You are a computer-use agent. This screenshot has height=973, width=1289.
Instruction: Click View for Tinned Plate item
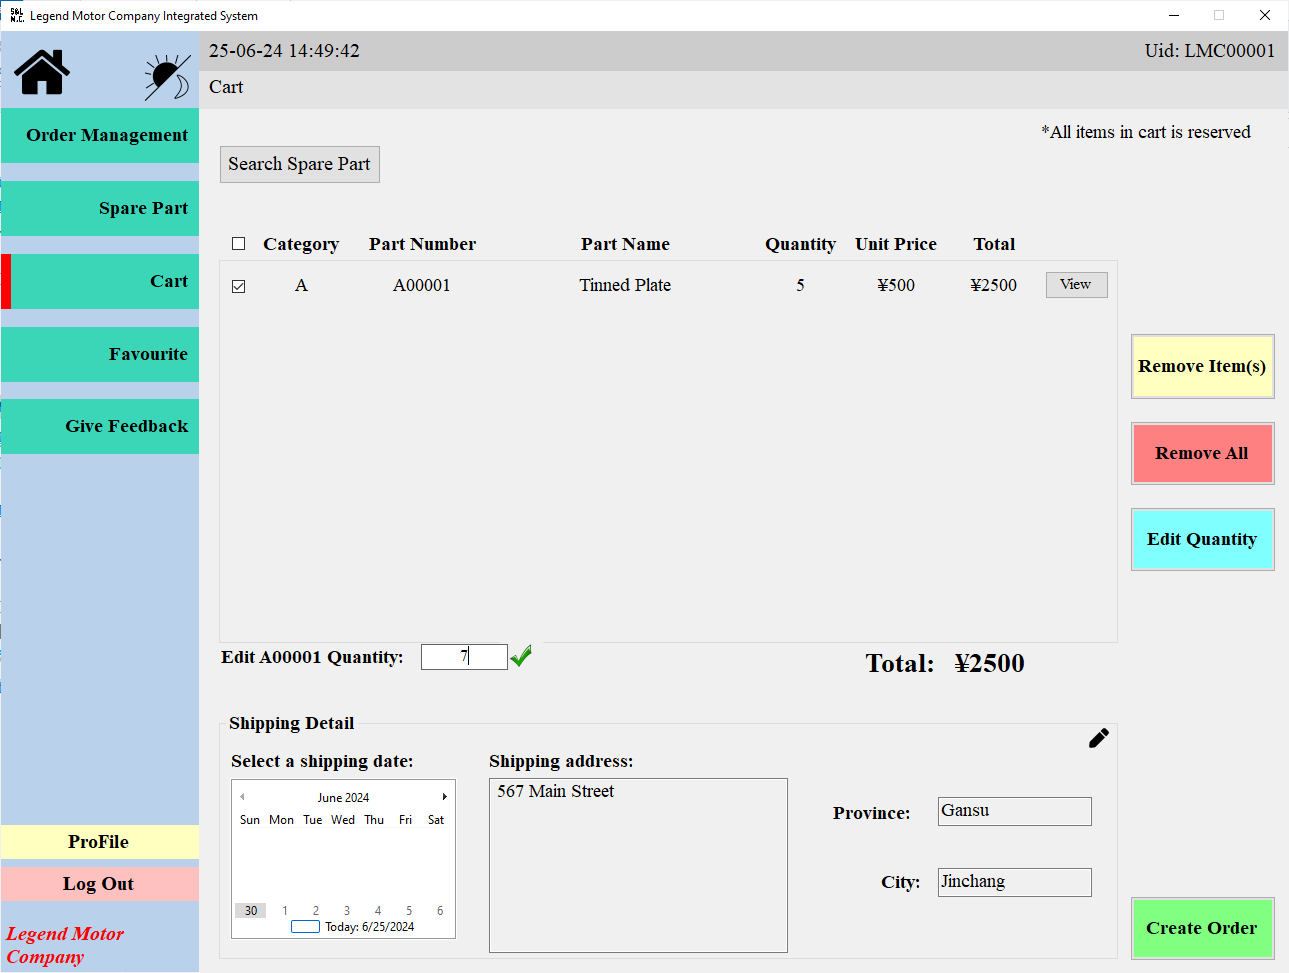point(1076,285)
